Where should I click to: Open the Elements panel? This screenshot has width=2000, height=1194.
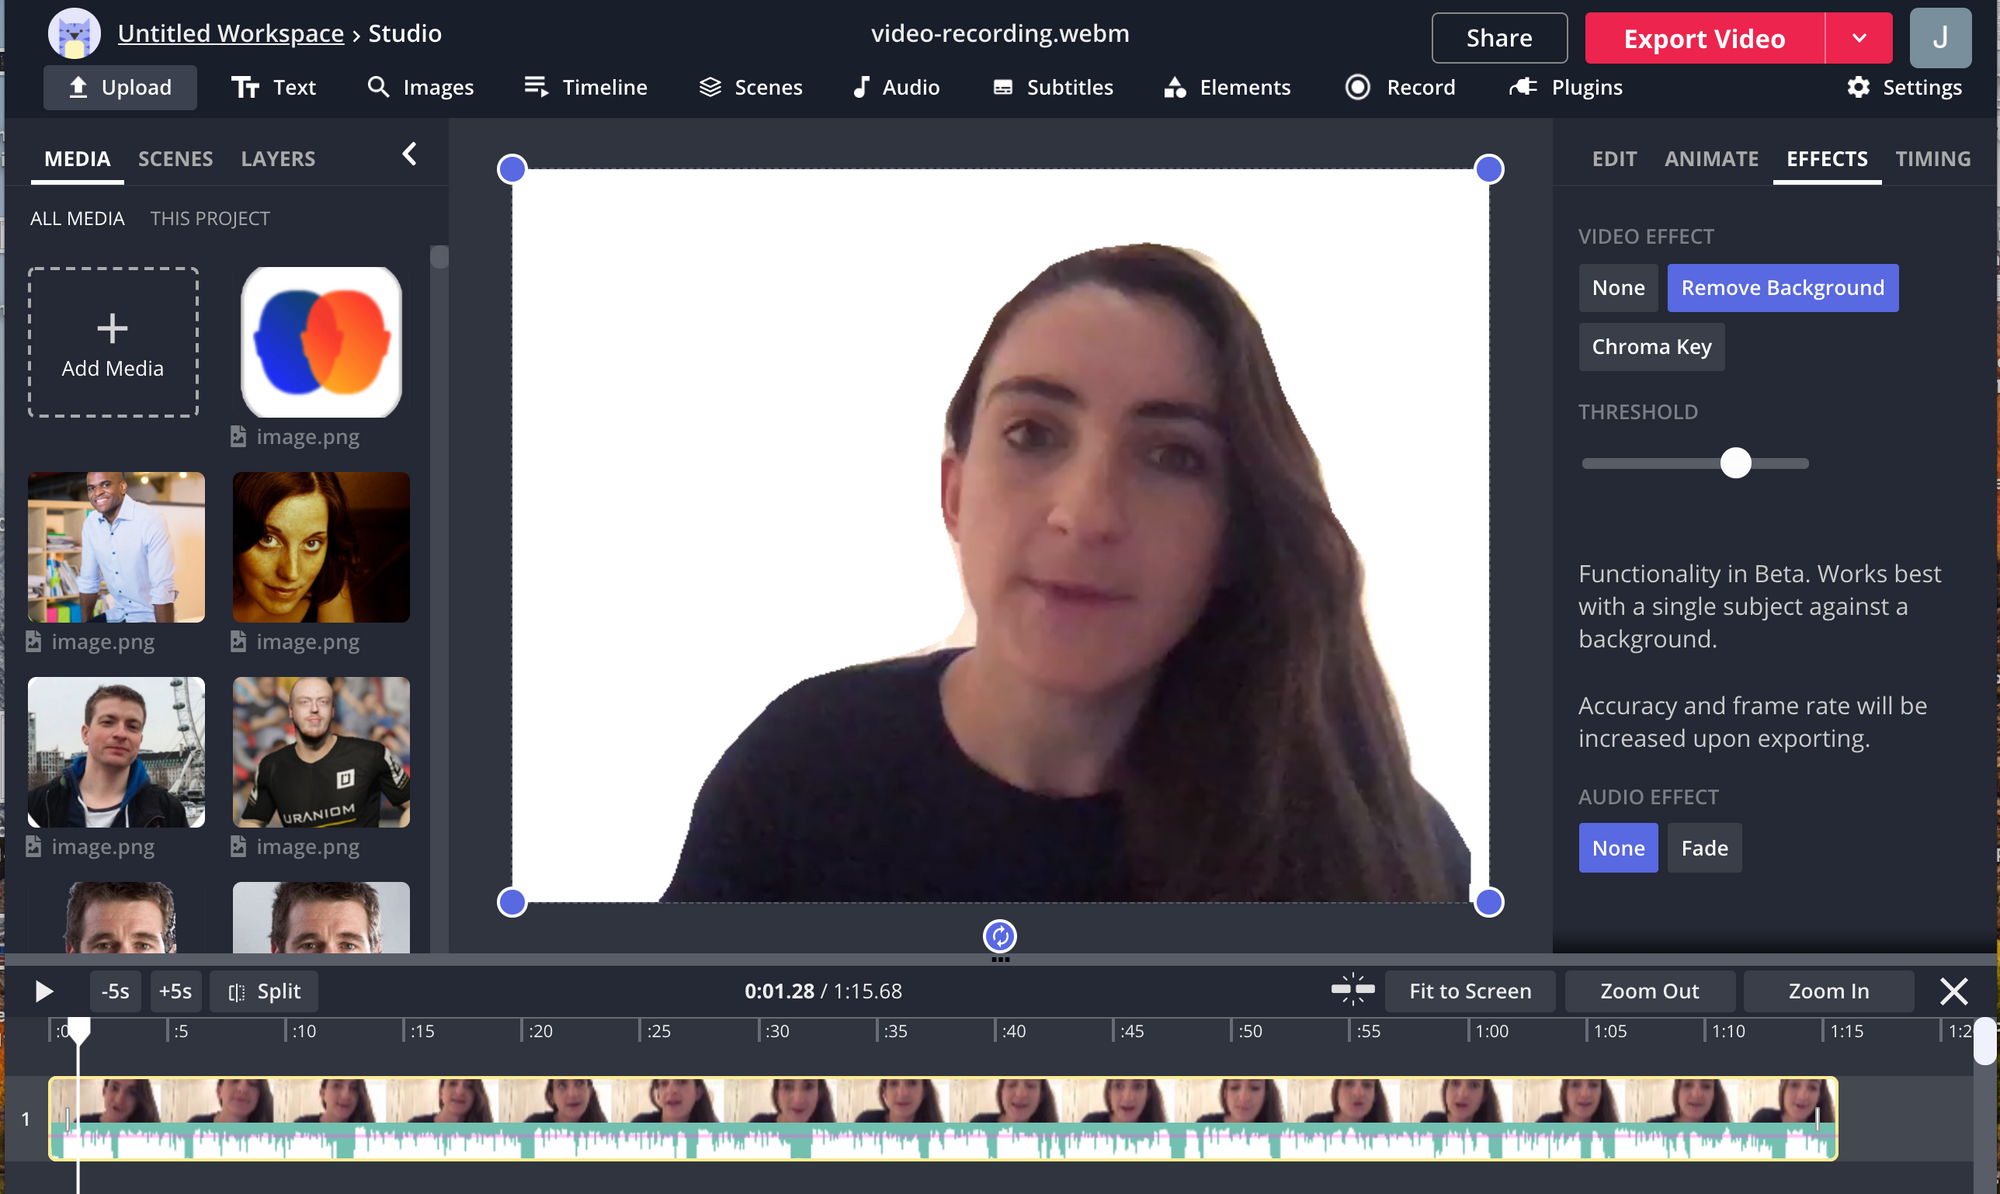point(1227,88)
